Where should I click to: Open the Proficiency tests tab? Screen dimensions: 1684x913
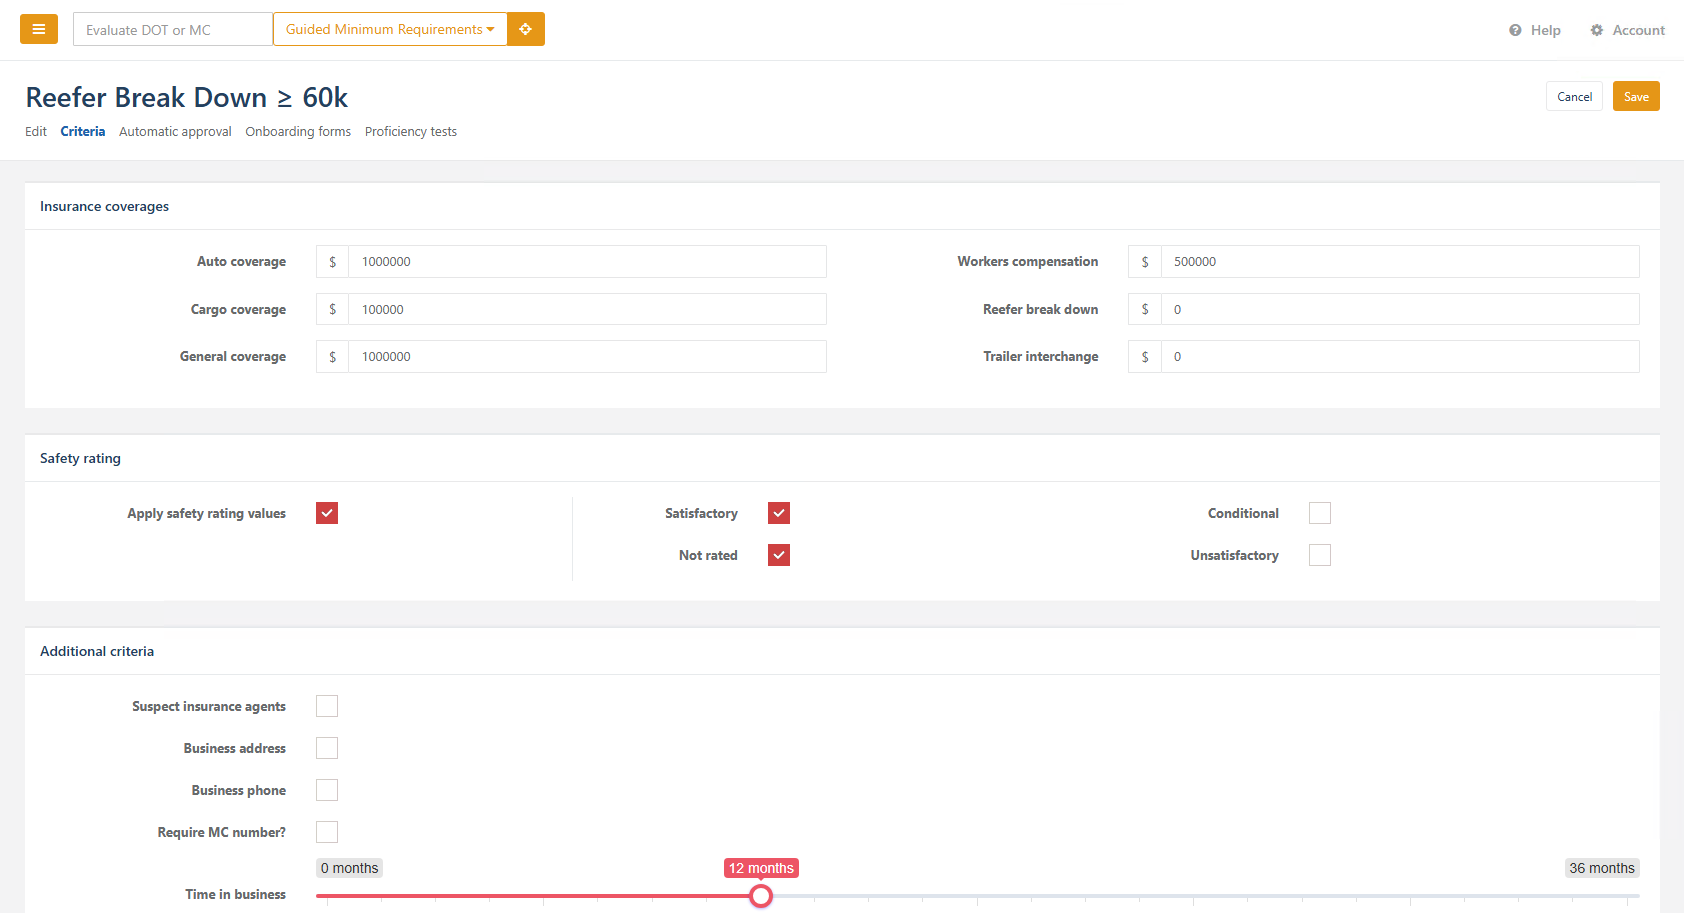click(411, 132)
